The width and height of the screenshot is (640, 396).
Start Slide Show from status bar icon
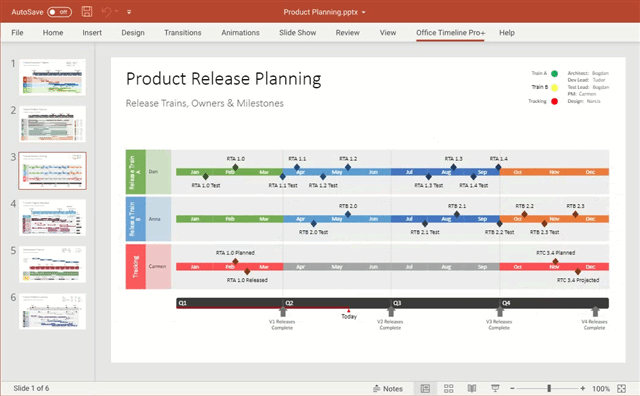pos(495,389)
